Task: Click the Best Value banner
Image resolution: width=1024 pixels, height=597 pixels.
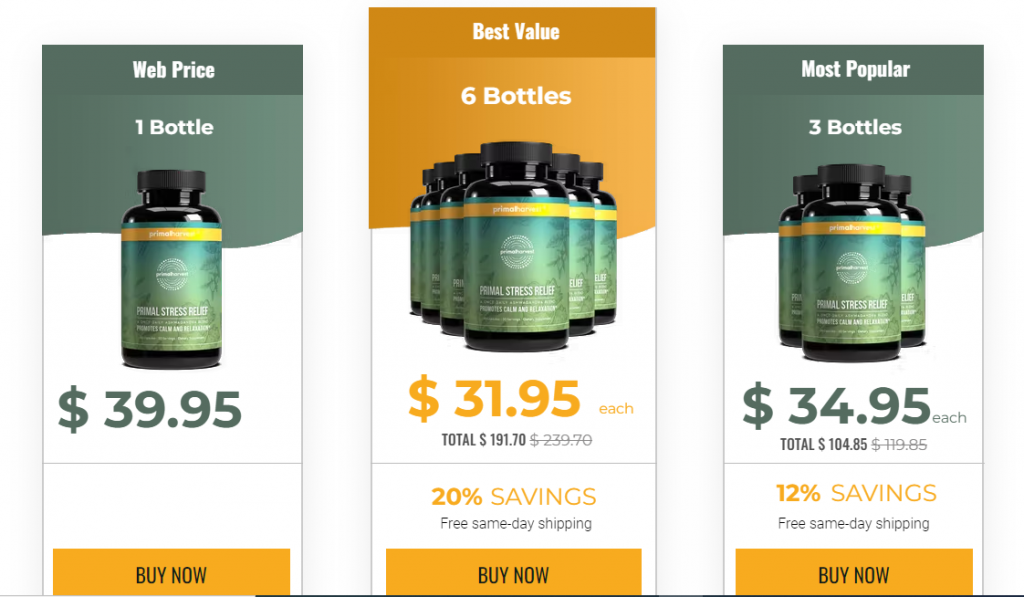Action: (513, 32)
